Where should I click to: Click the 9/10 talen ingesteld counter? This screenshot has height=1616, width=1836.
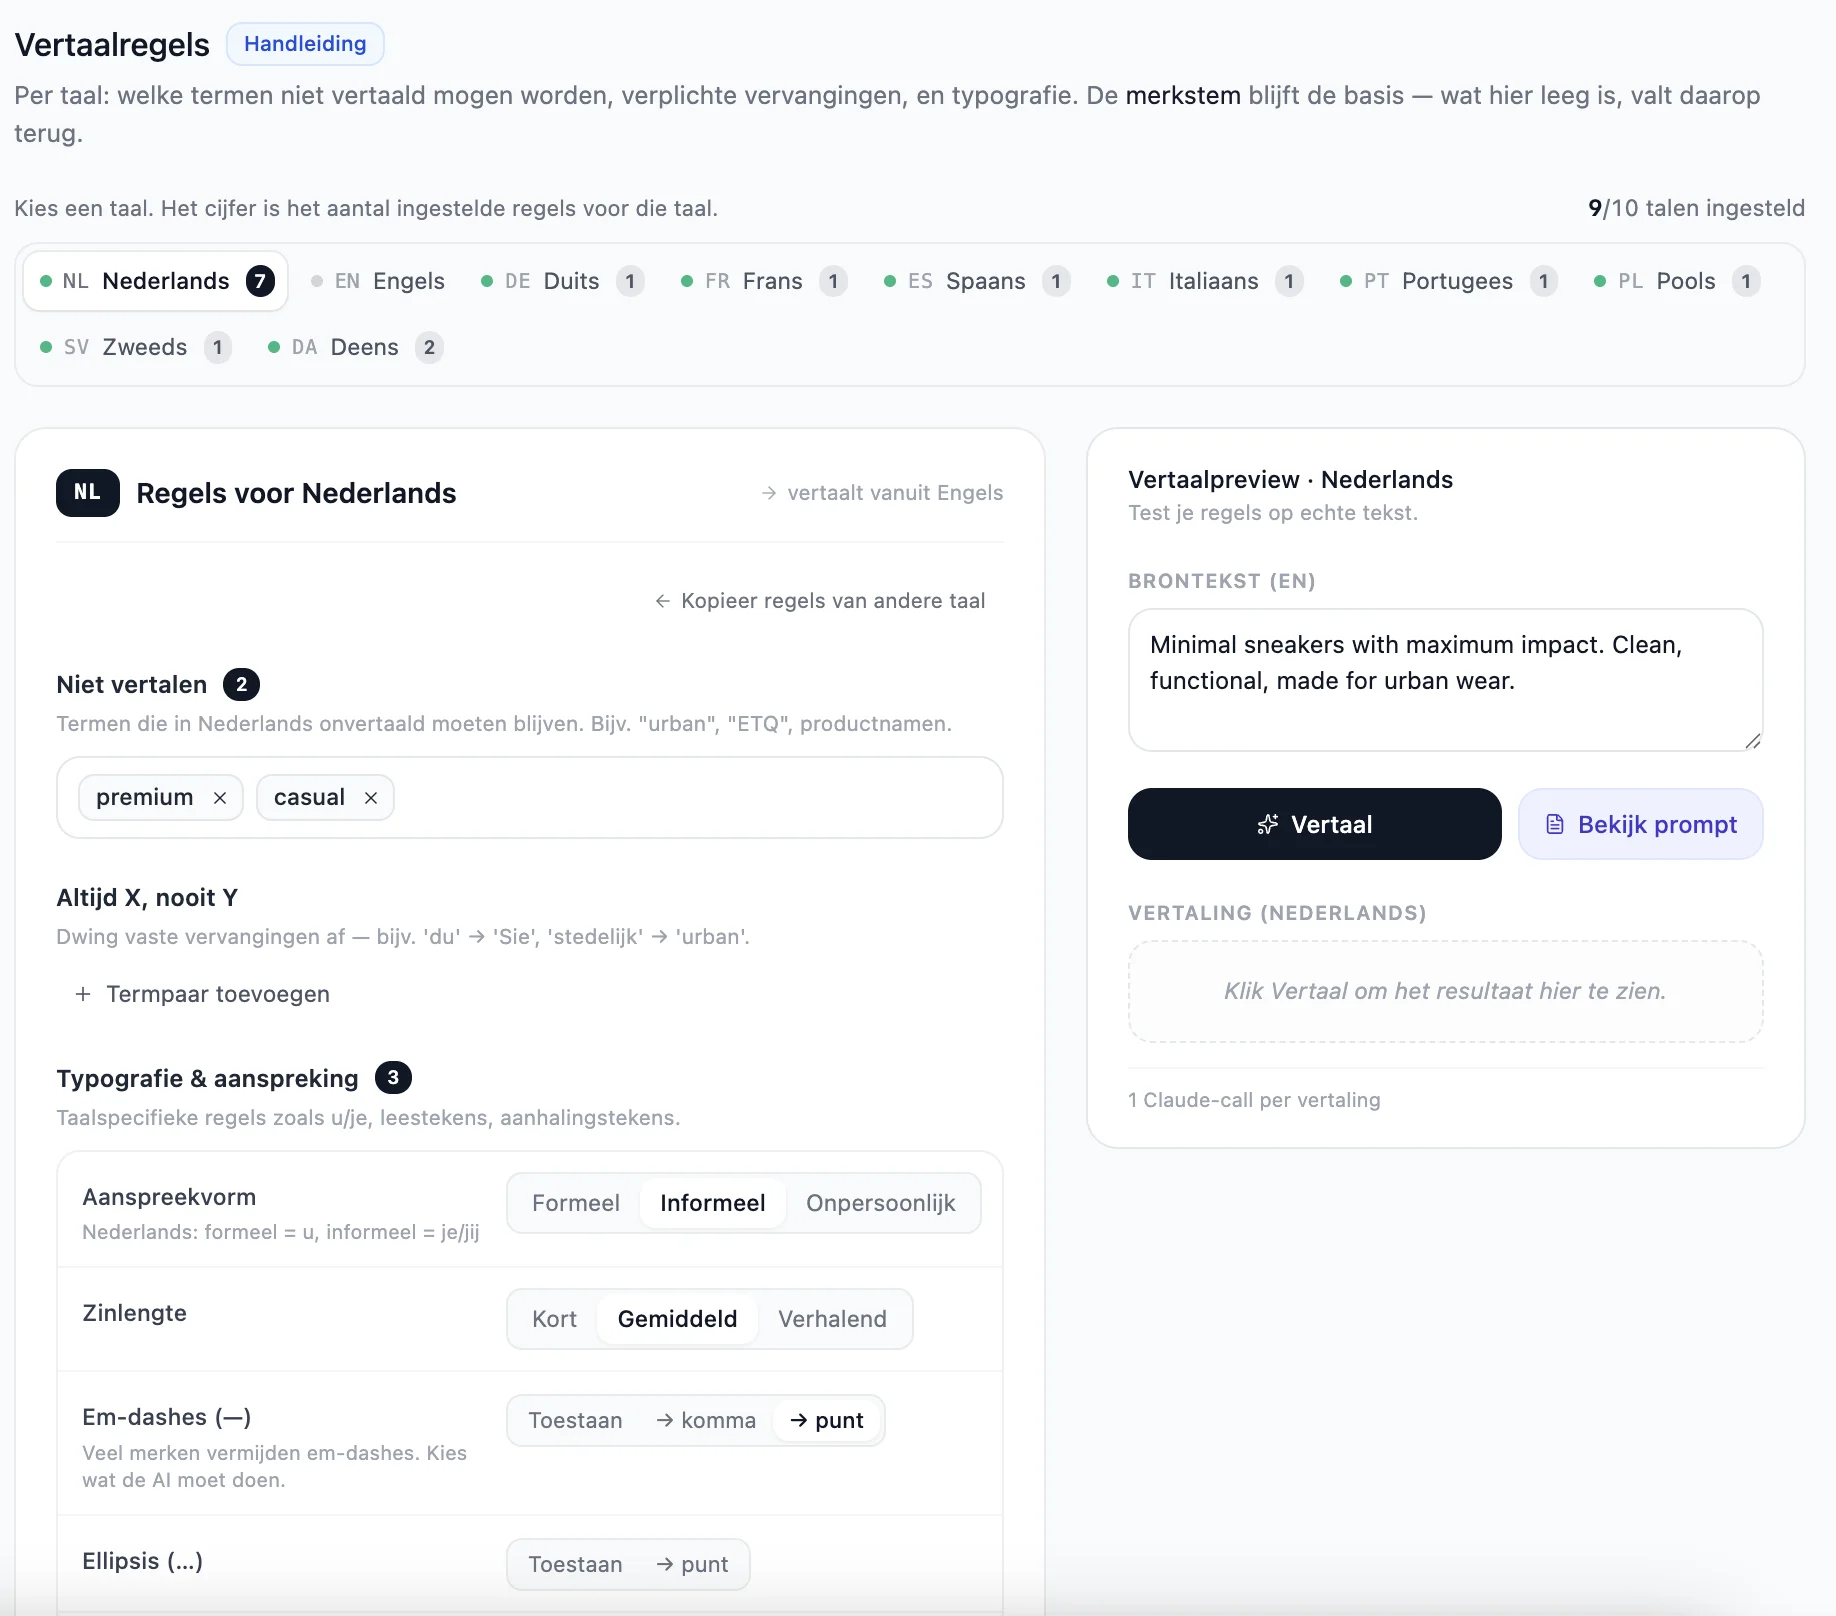point(1696,208)
